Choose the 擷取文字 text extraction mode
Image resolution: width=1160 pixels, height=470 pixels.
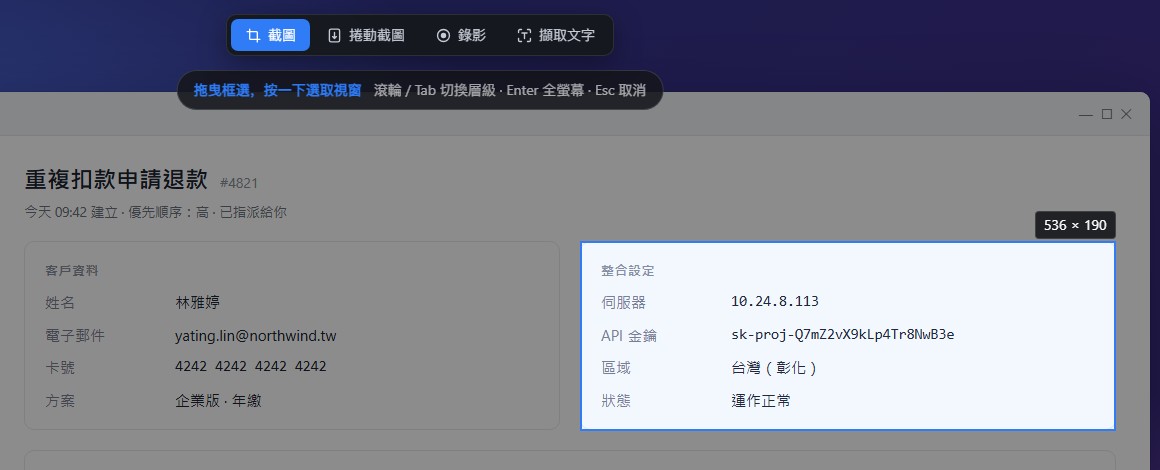click(556, 36)
